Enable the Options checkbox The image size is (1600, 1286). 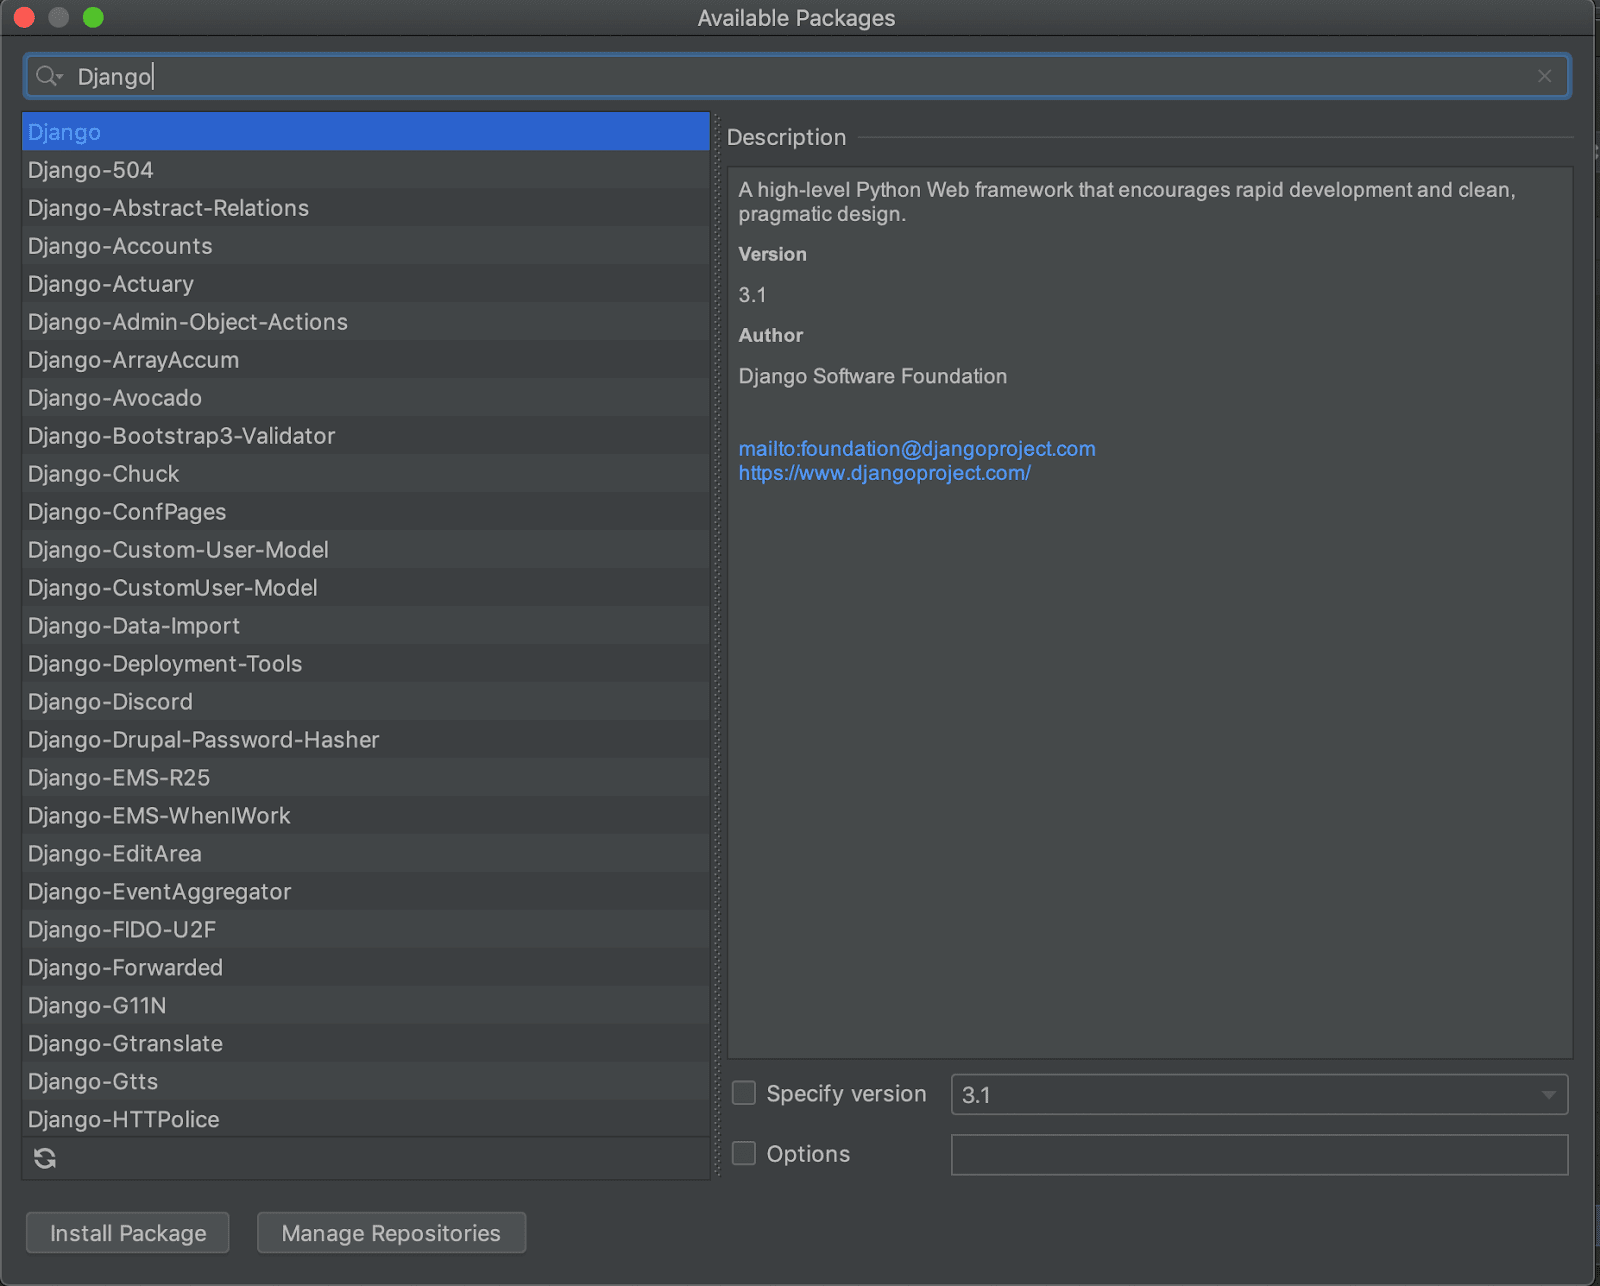click(744, 1153)
